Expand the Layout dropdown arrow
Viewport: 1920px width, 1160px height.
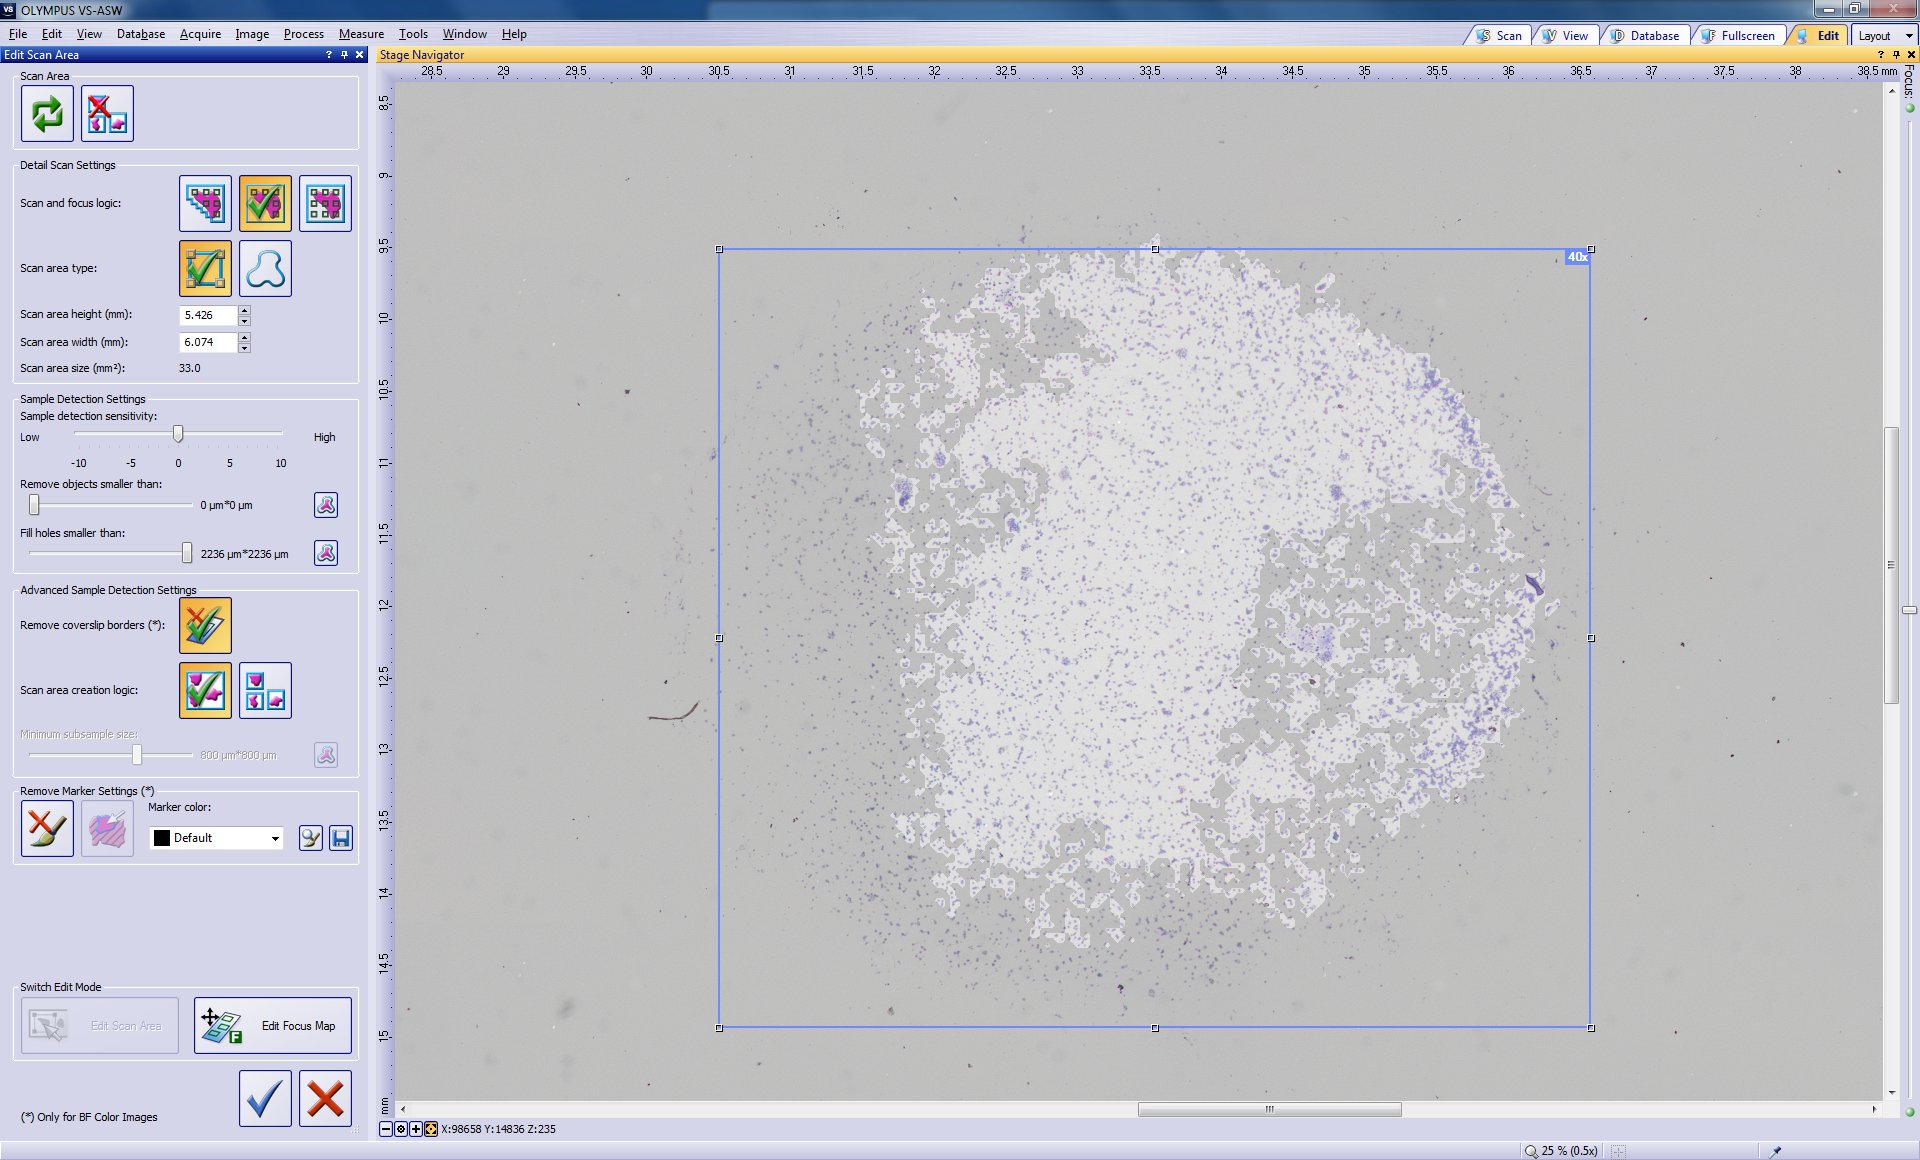1908,36
